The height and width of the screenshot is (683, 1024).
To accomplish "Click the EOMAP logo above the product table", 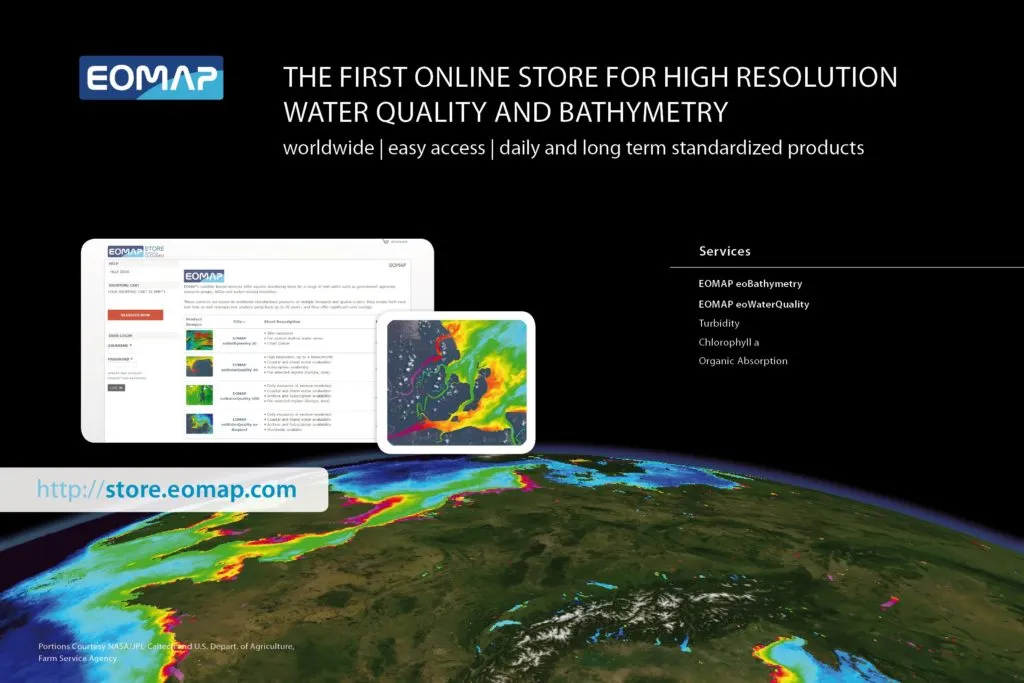I will pos(204,276).
